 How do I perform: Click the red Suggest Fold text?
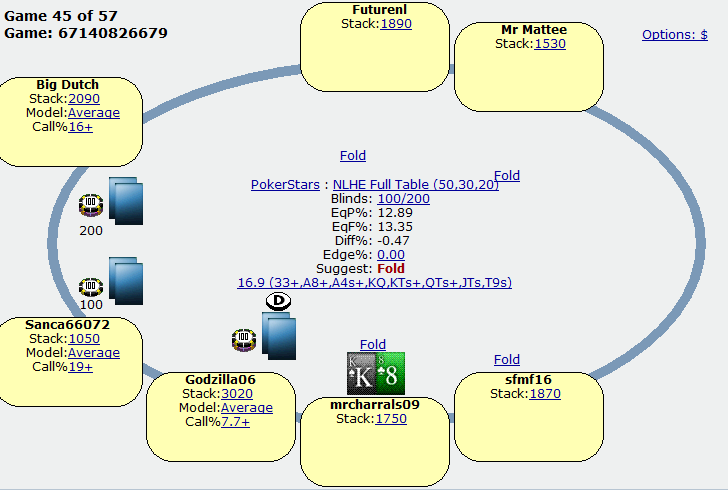[391, 268]
